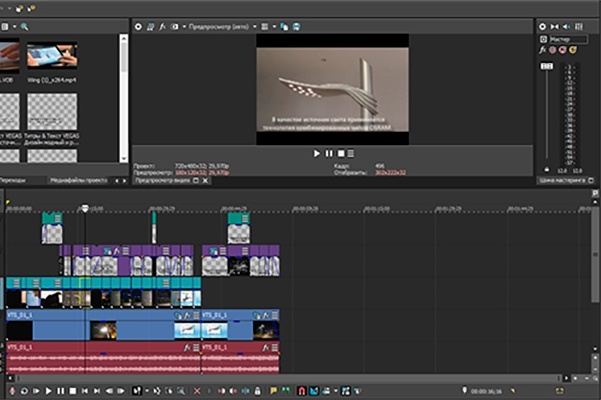Insert a marker with the yellow flag icon
The width and height of the screenshot is (601, 400).
[x=273, y=391]
